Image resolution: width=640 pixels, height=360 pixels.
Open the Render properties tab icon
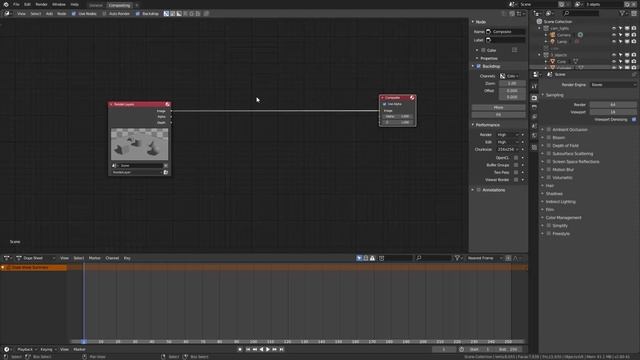pyautogui.click(x=534, y=98)
